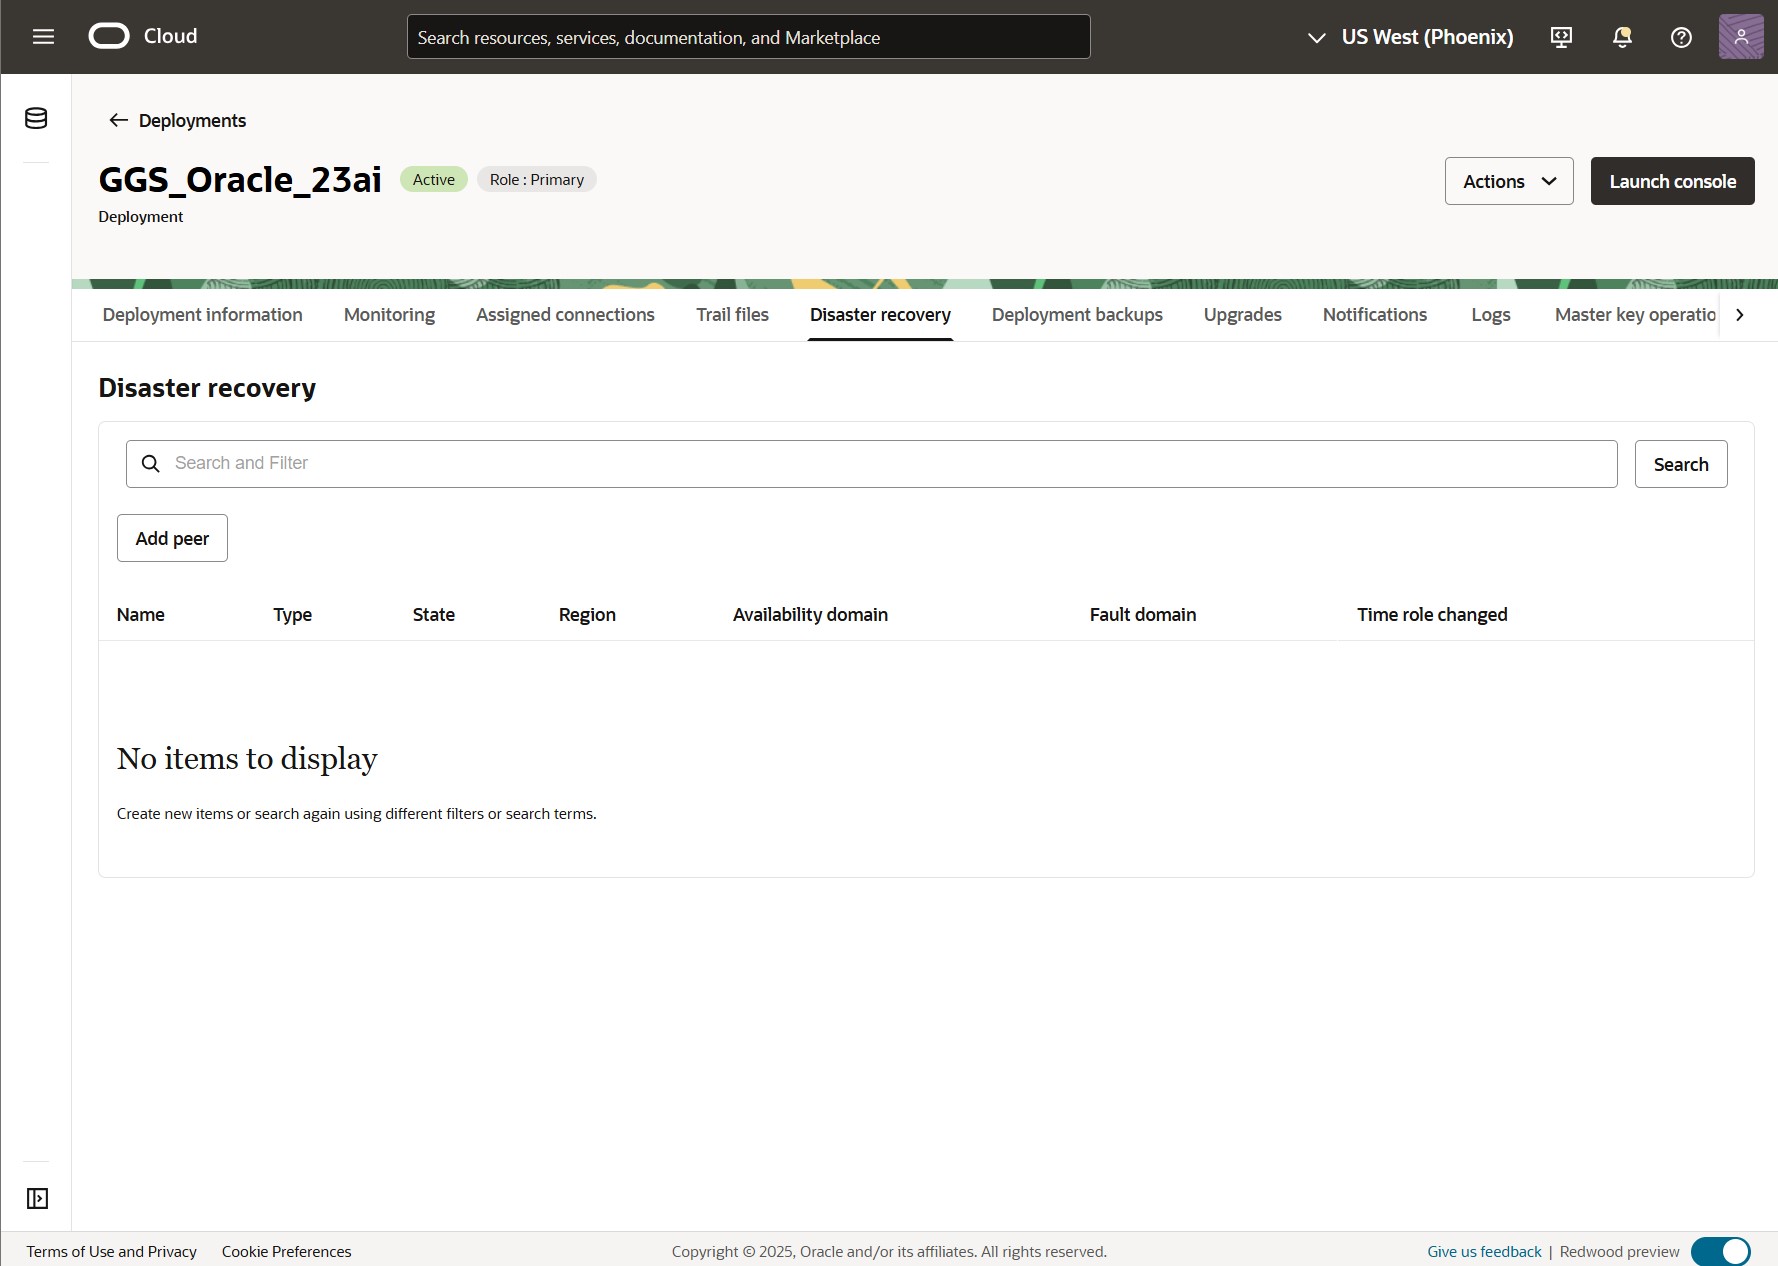Click the Launch console button
Screen dimensions: 1778x1266
1672,181
